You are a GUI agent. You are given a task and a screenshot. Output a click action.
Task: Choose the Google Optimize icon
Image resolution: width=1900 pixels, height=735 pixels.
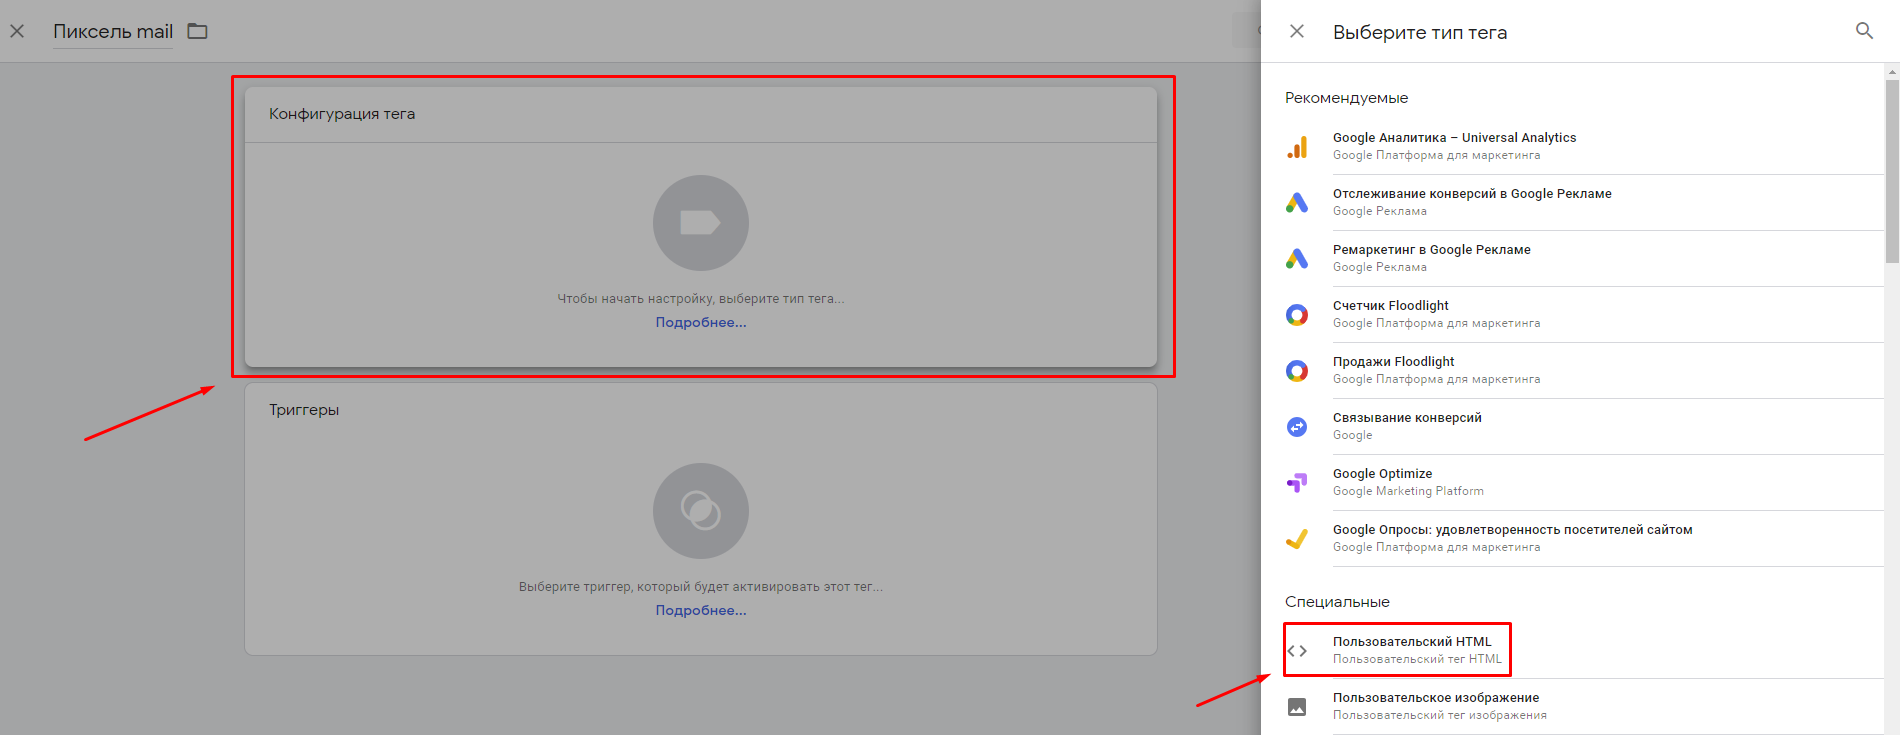[x=1297, y=483]
